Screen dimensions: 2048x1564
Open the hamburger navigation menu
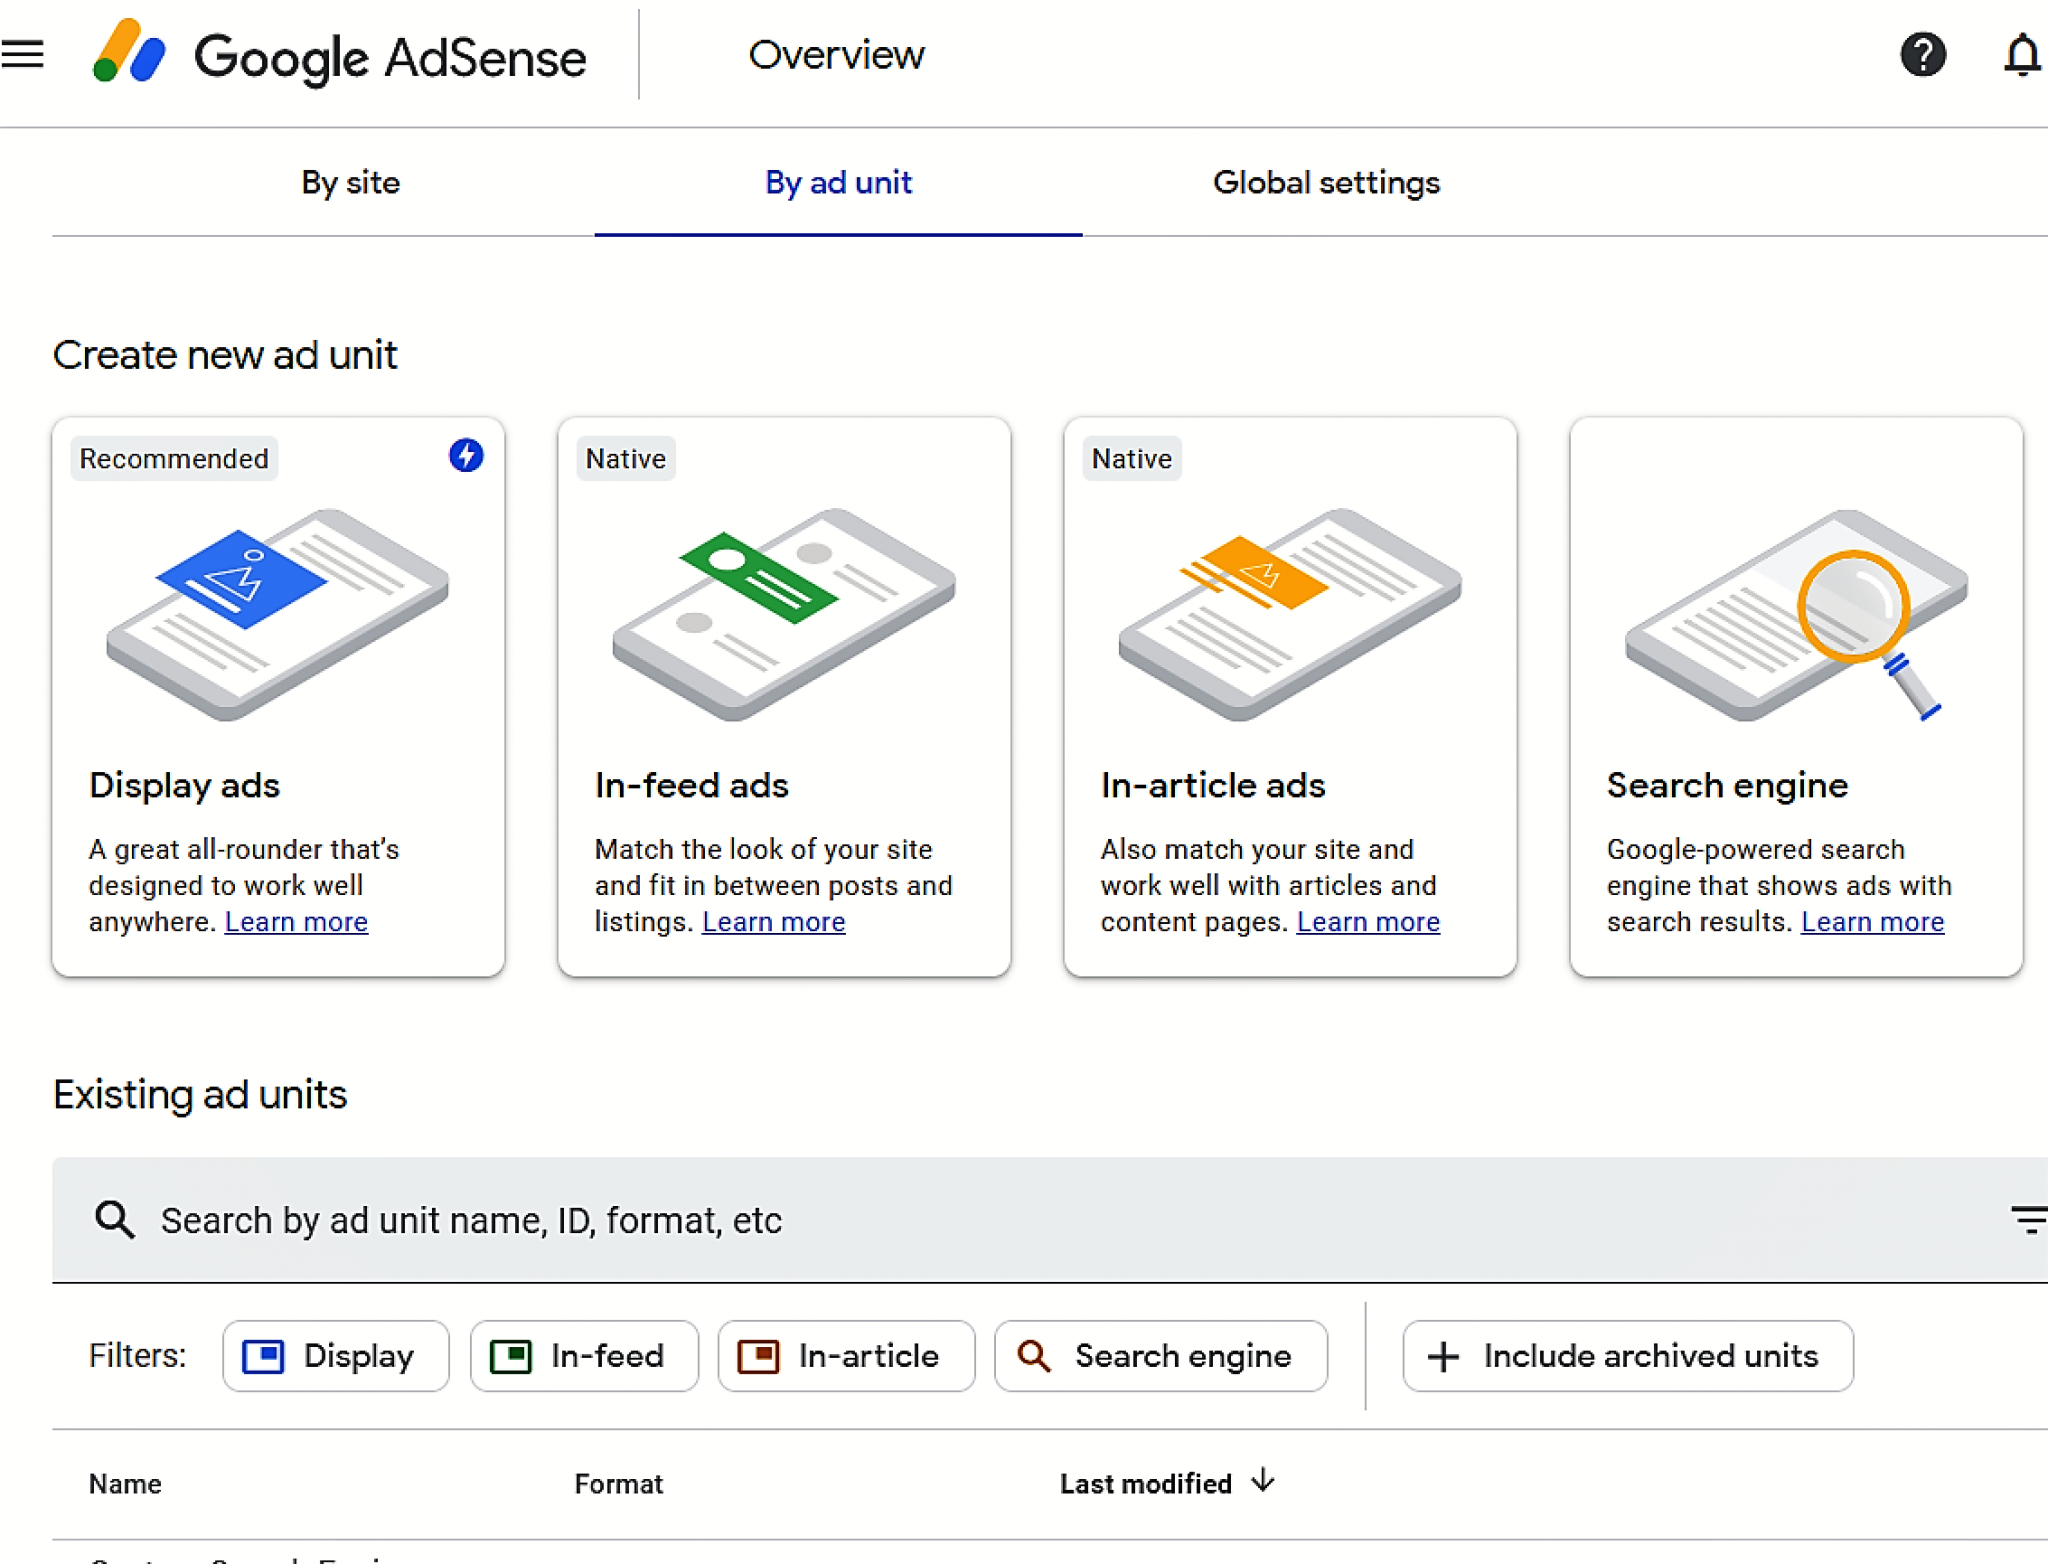pos(23,54)
